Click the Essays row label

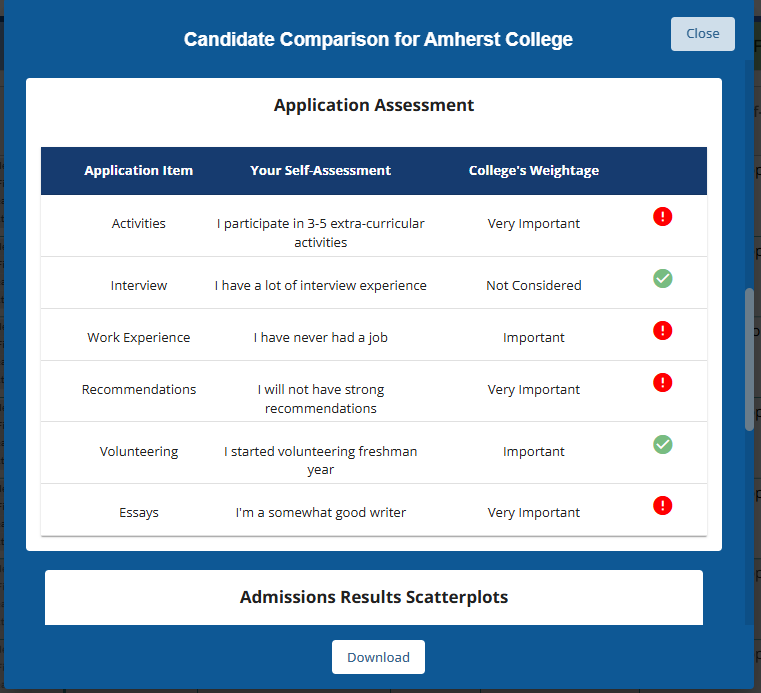click(x=139, y=512)
